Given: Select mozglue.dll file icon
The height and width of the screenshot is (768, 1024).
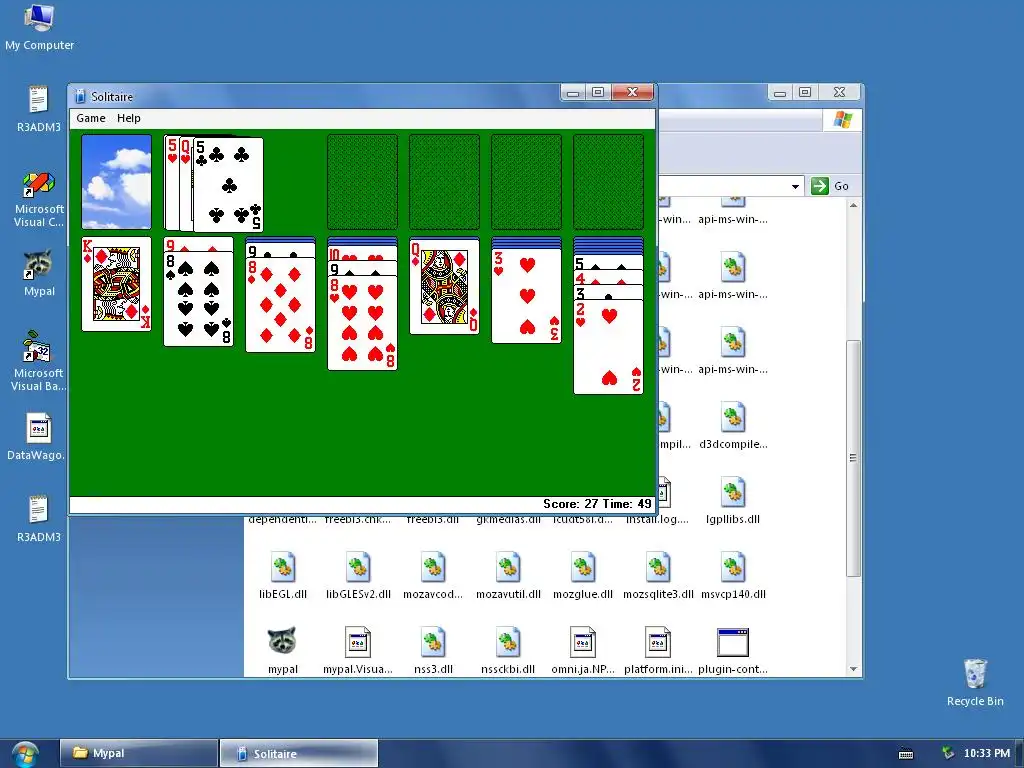Looking at the screenshot, I should [583, 576].
